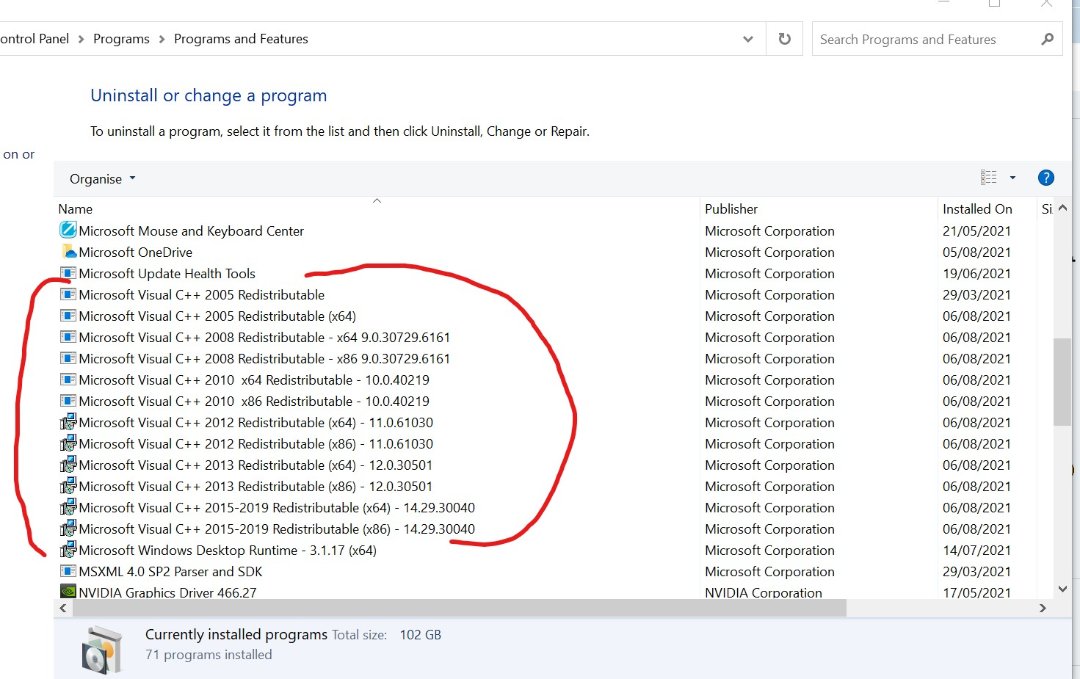This screenshot has height=679, width=1080.
Task: Click icon of Visual C++ 2013 Redistributable (x64)
Action: [x=68, y=465]
